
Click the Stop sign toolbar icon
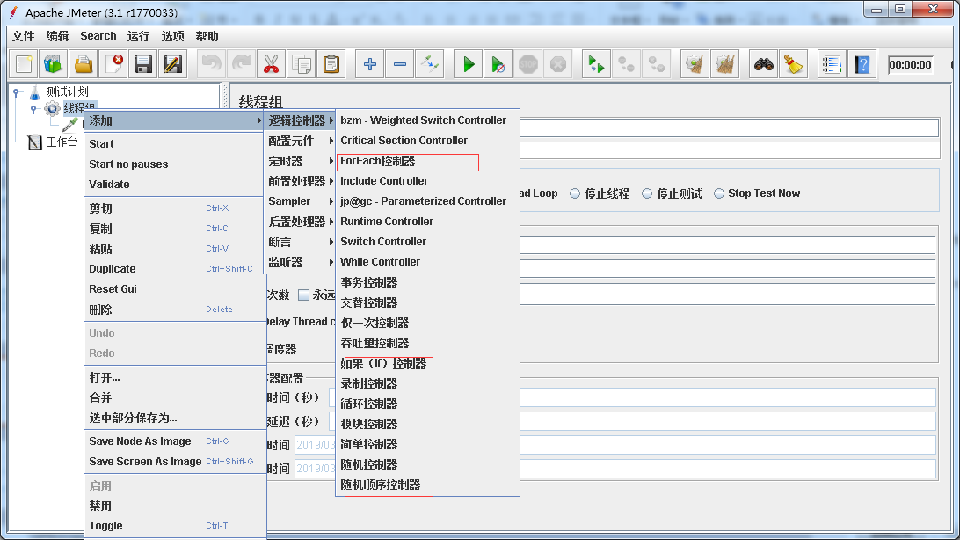pyautogui.click(x=528, y=64)
